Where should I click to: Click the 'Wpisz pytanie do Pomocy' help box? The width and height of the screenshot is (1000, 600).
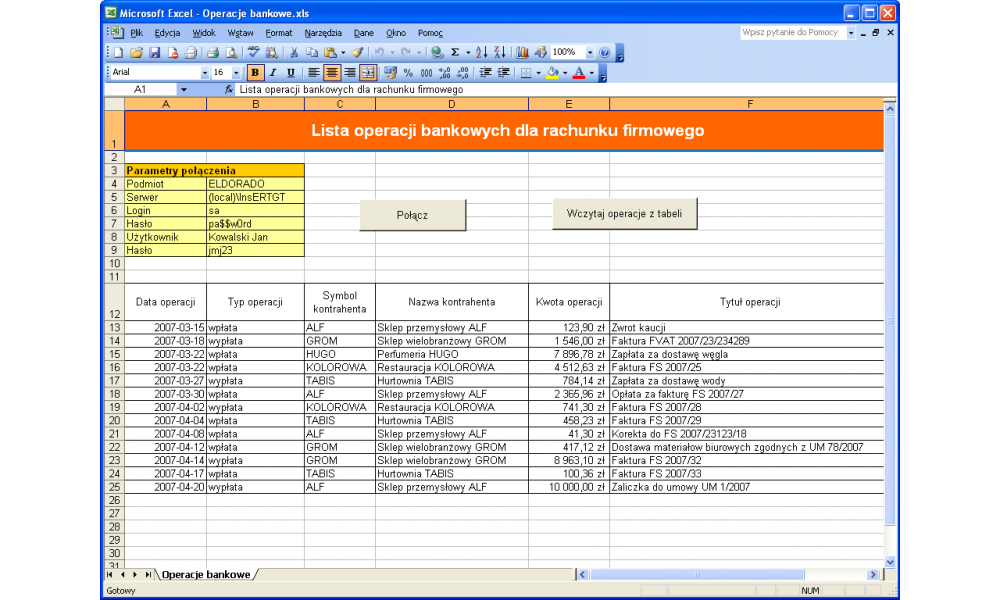(x=793, y=33)
